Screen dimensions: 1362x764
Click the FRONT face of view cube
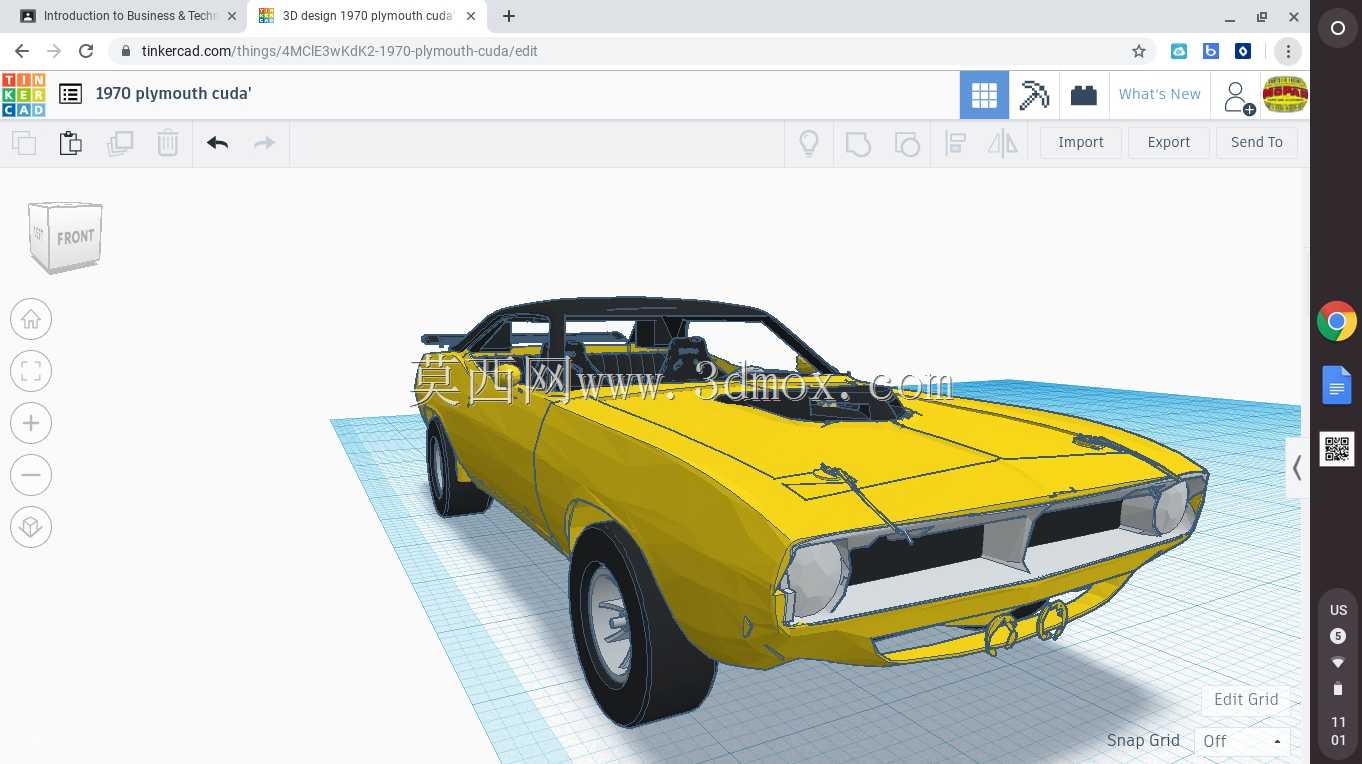pyautogui.click(x=75, y=238)
